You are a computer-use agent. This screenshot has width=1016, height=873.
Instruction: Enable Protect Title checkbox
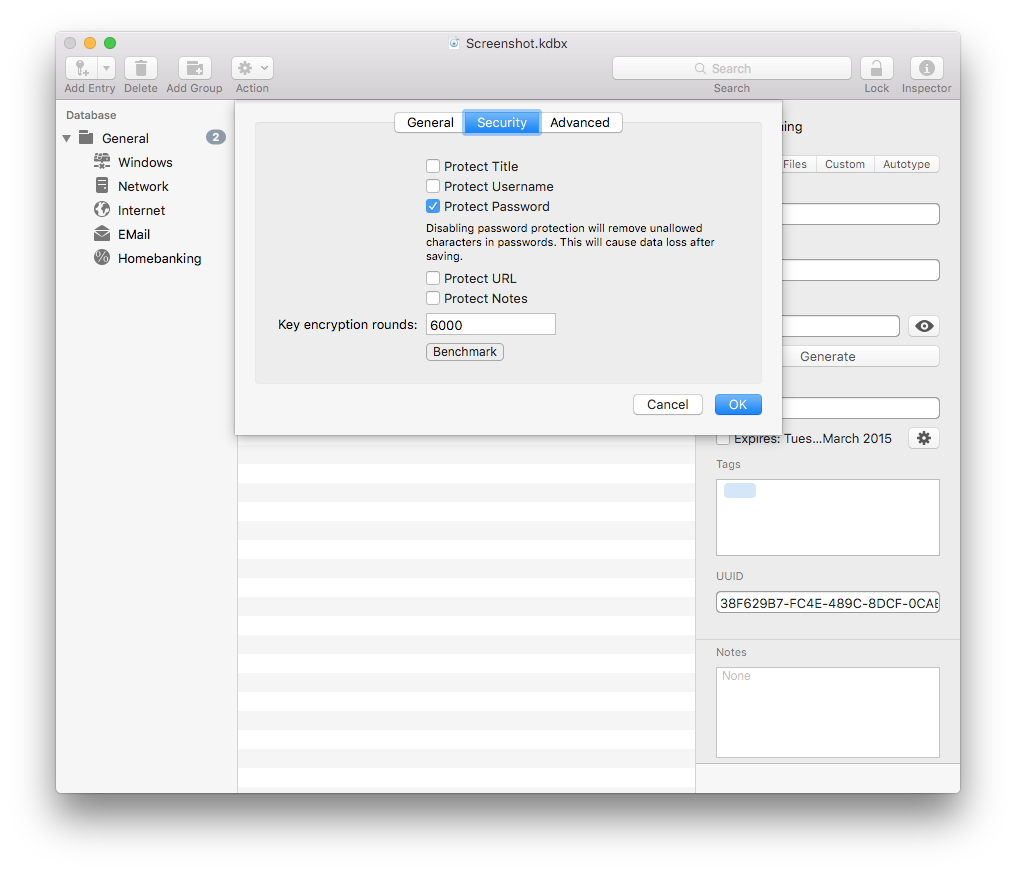(x=433, y=167)
